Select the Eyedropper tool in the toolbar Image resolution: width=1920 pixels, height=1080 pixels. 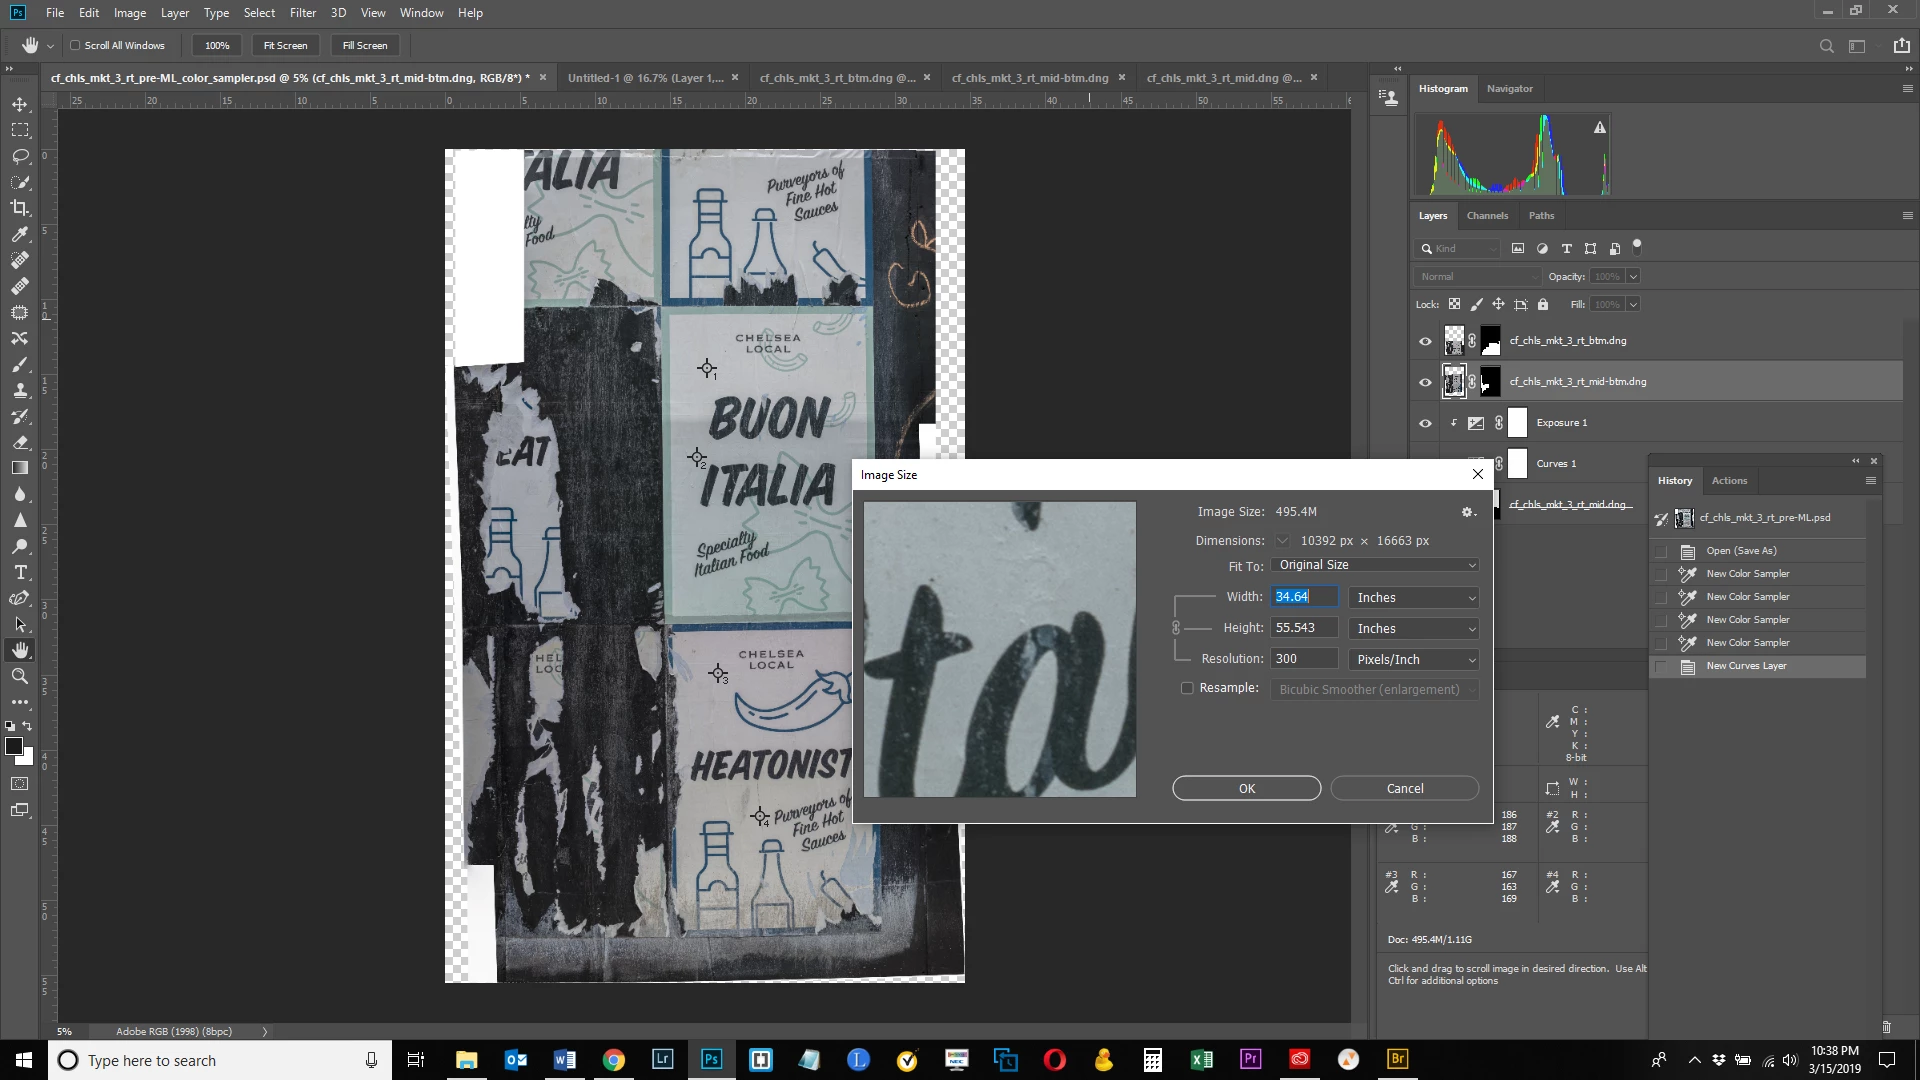pyautogui.click(x=19, y=234)
